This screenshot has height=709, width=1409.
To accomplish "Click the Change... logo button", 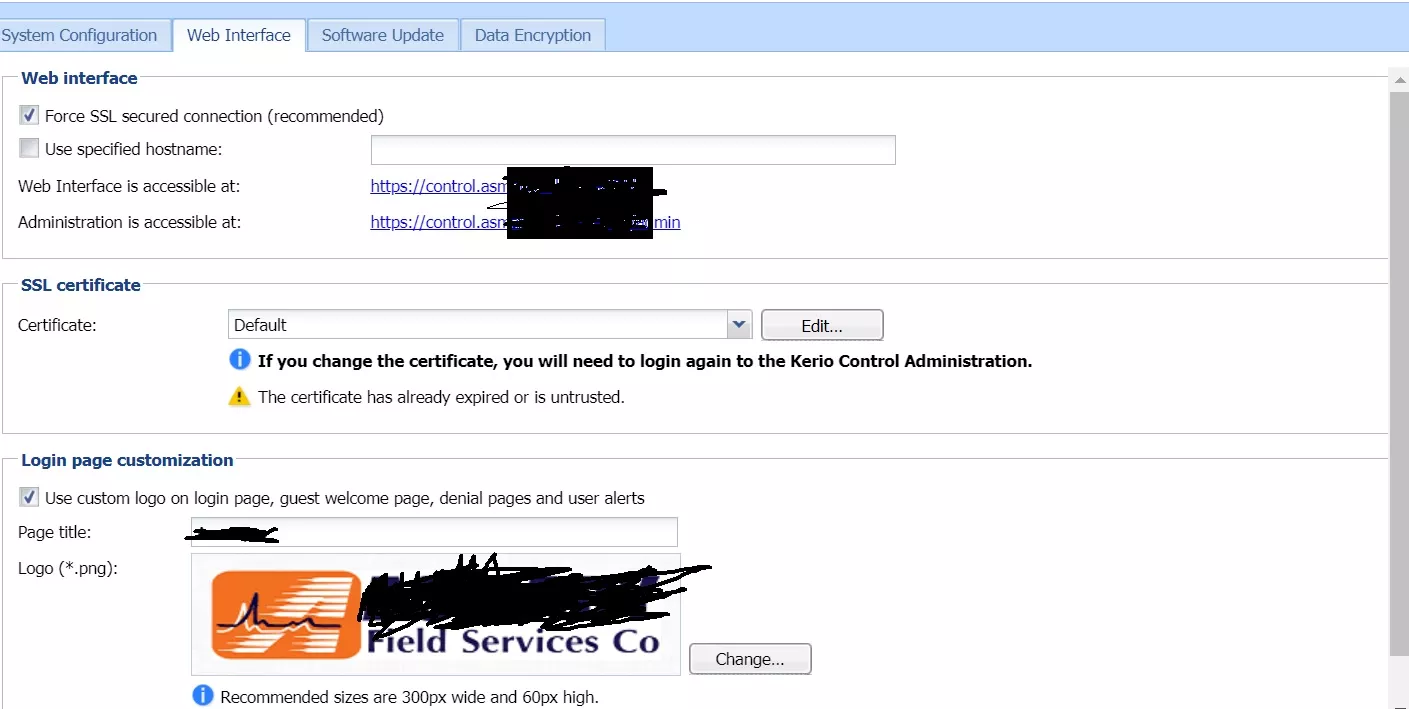I will point(750,659).
